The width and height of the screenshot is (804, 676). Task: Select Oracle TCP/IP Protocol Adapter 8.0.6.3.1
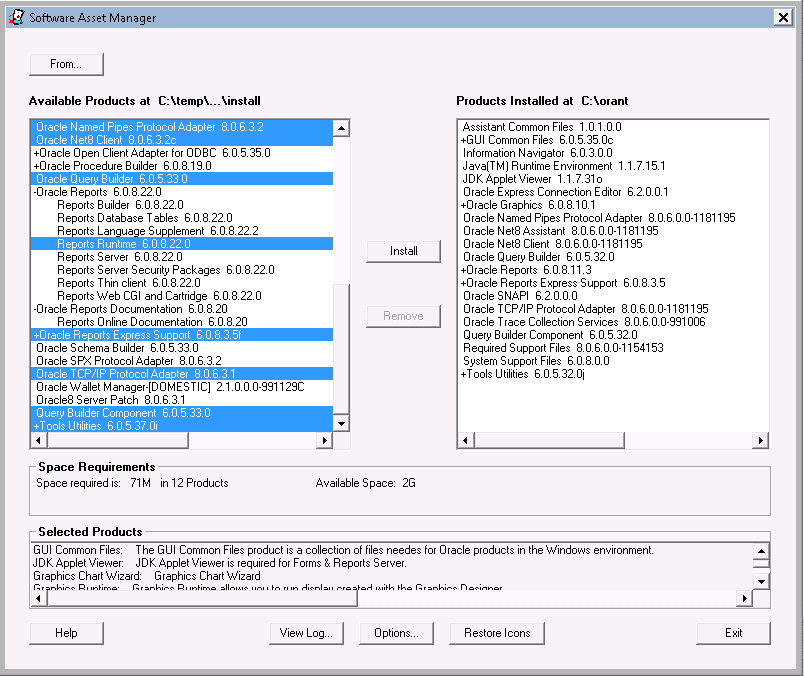182,374
